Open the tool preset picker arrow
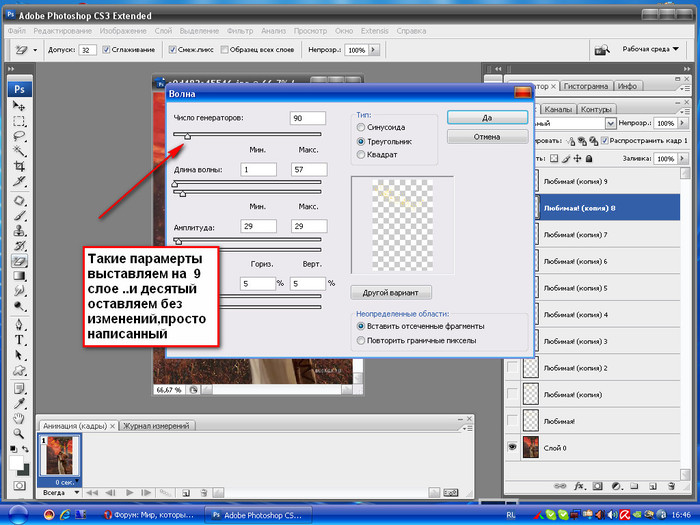The image size is (700, 525). pyautogui.click(x=35, y=50)
